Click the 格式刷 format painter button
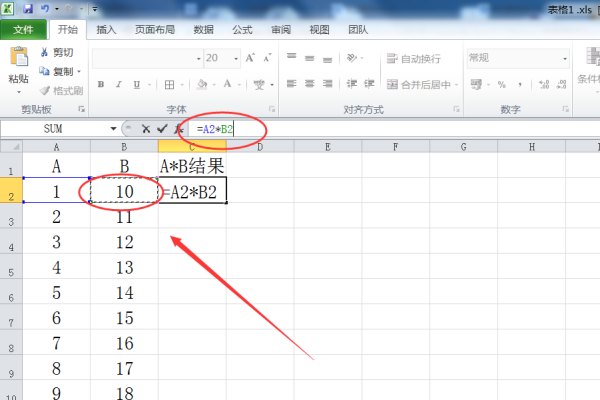 61,91
